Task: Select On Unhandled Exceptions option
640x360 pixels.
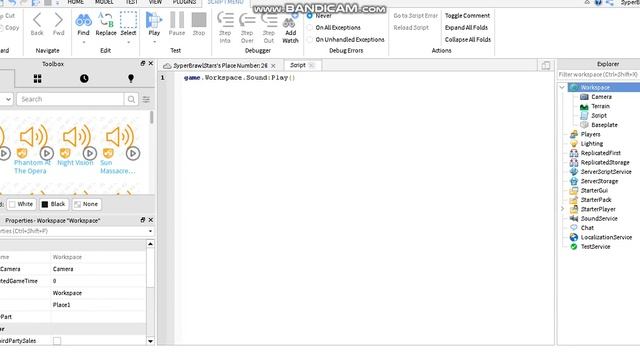Action: click(309, 40)
